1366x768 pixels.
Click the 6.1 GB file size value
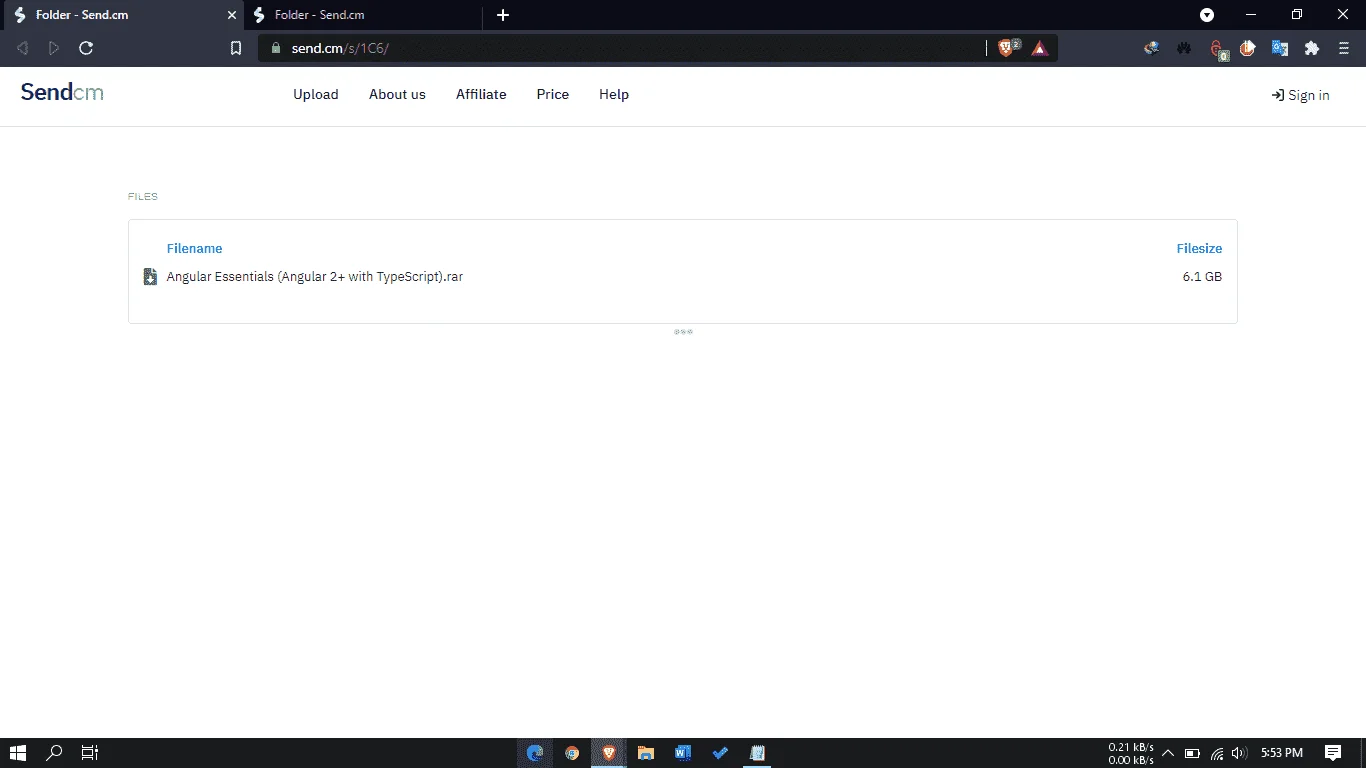click(x=1202, y=277)
